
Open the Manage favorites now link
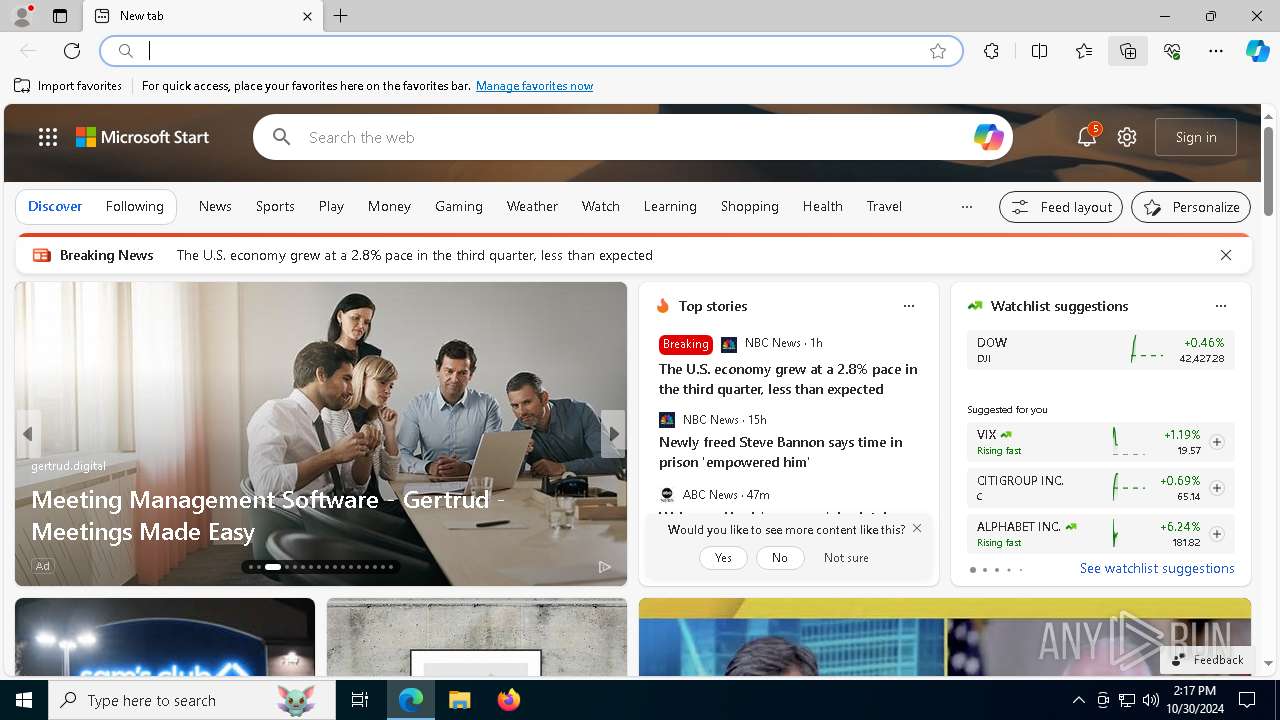click(534, 86)
